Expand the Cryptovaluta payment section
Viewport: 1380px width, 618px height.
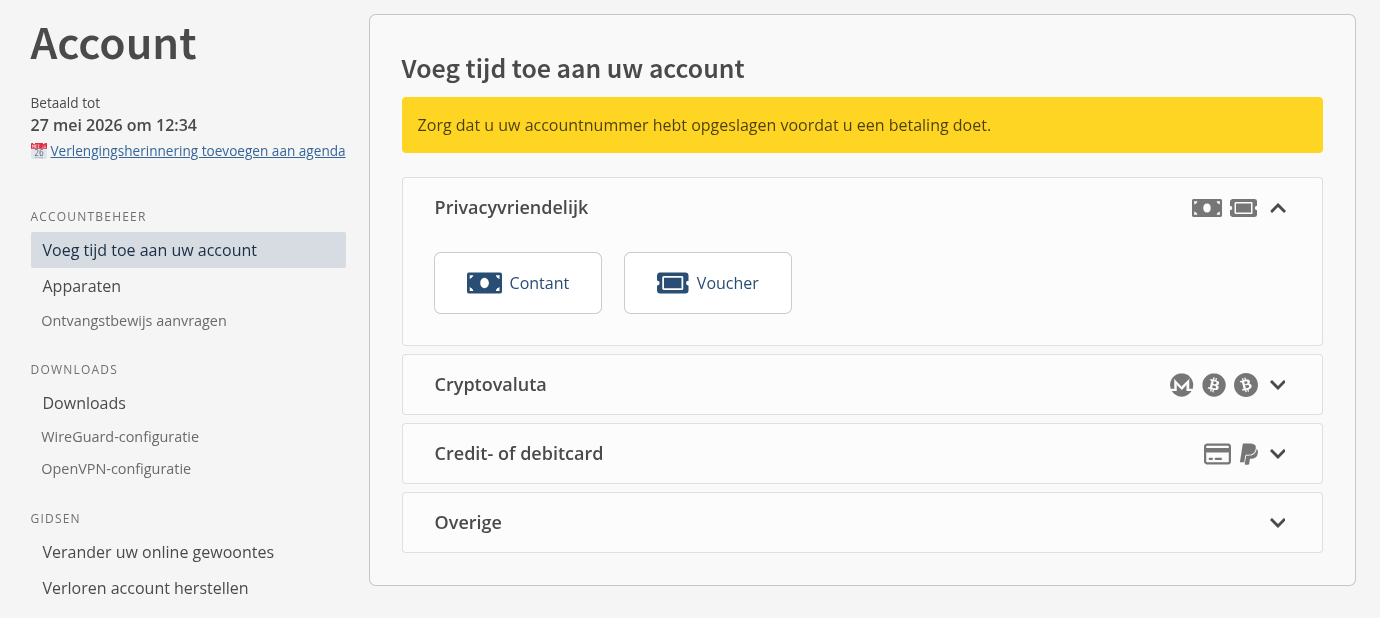1277,385
